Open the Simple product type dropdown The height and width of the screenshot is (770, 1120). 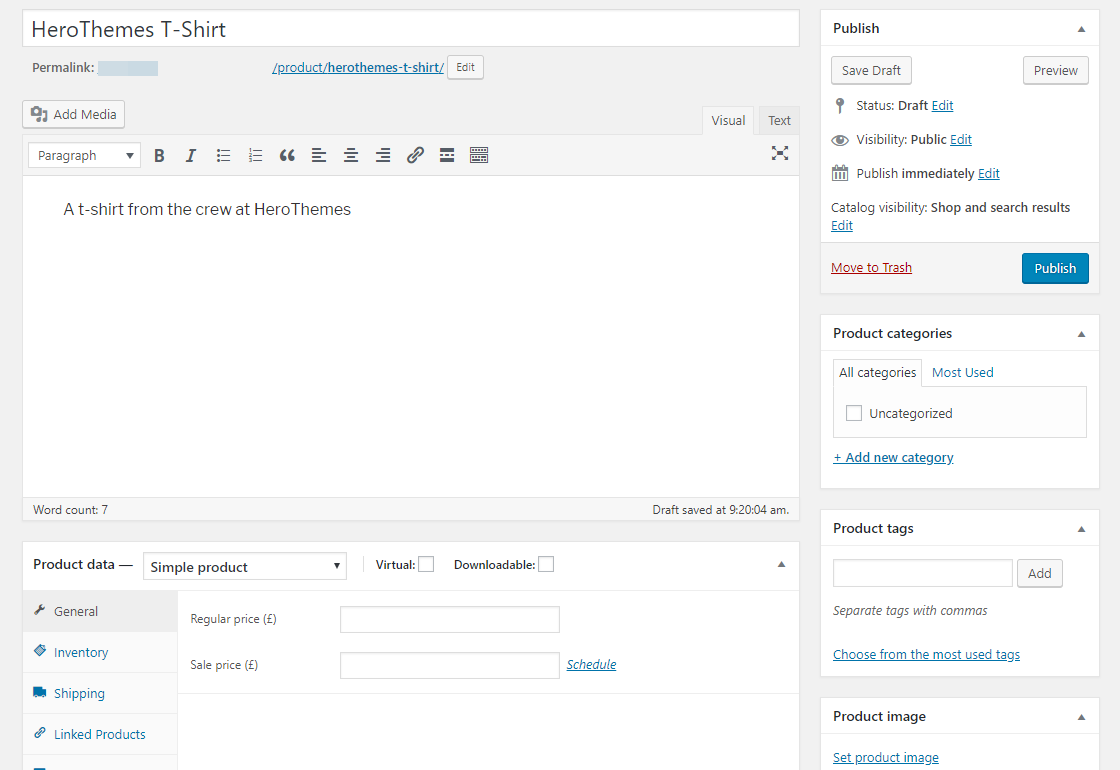(x=244, y=566)
